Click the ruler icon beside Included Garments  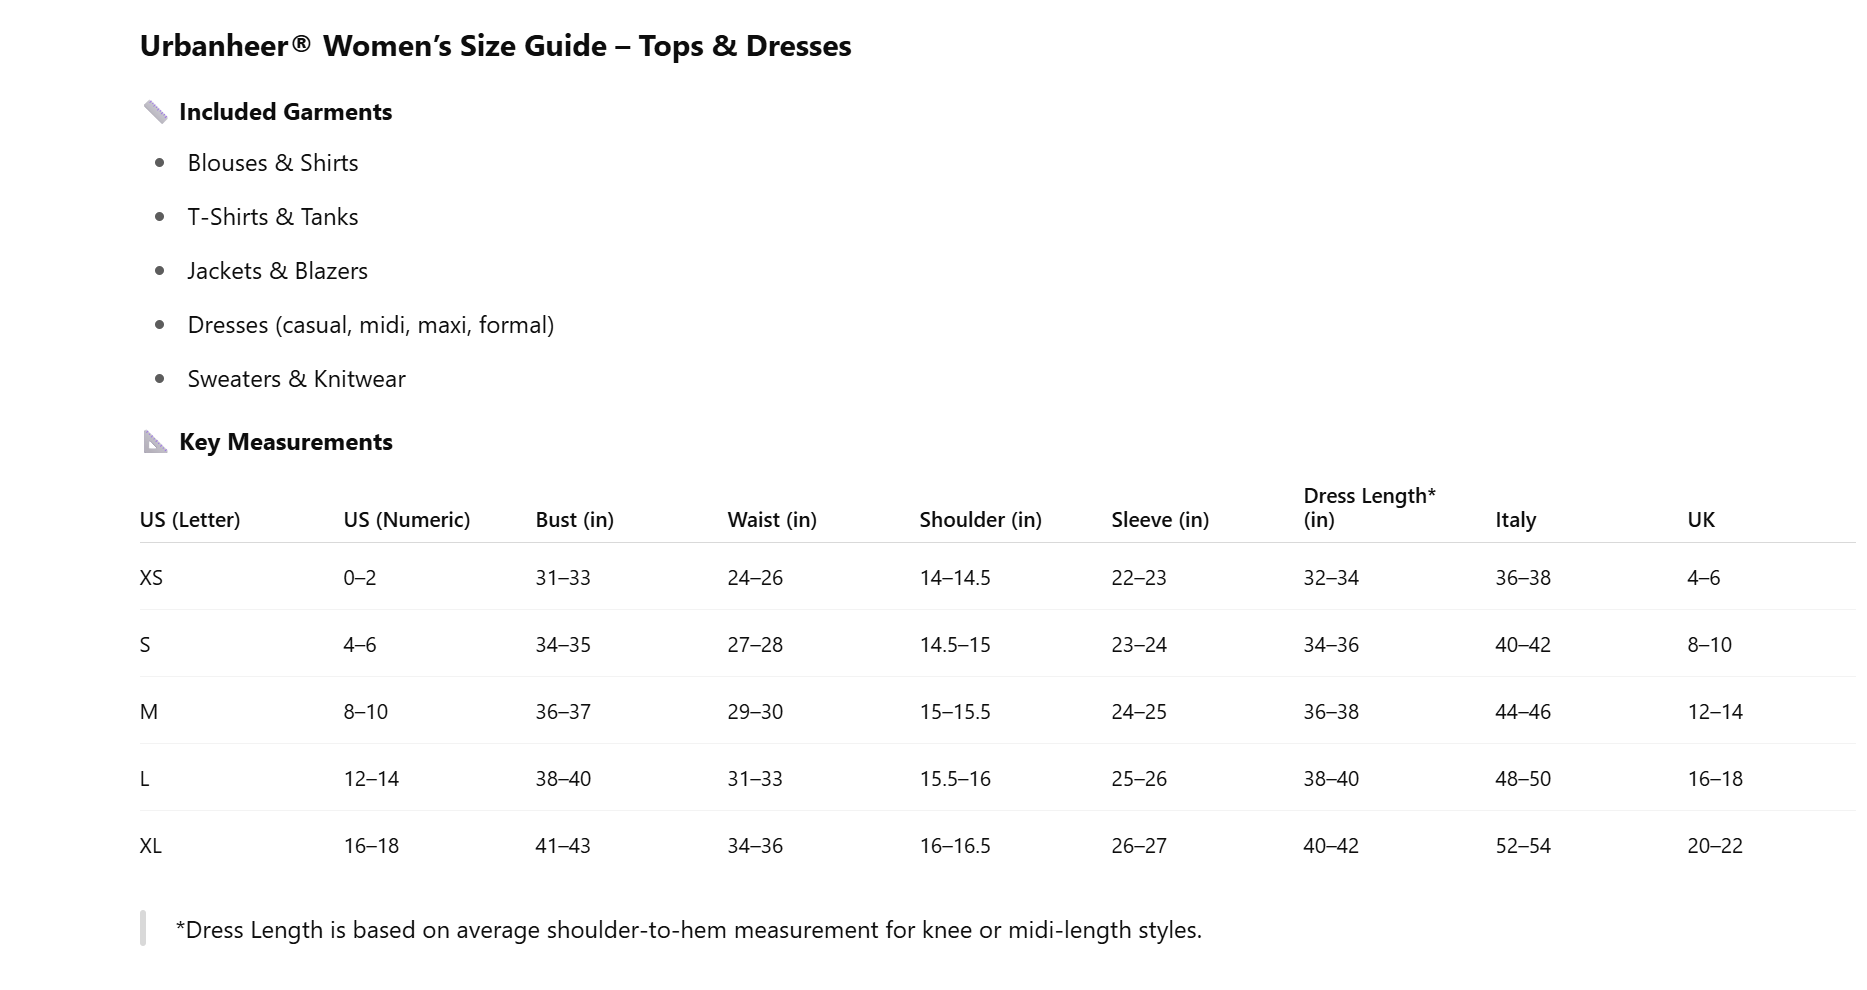[x=155, y=112]
